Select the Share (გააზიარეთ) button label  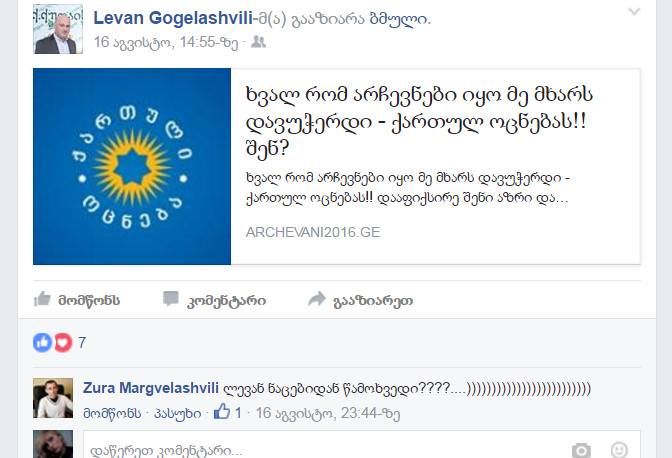point(373,301)
